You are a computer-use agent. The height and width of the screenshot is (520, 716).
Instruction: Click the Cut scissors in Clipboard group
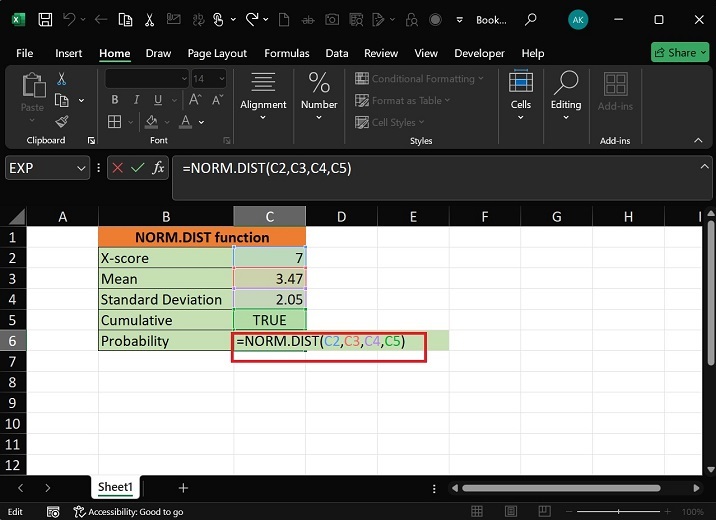[x=62, y=79]
